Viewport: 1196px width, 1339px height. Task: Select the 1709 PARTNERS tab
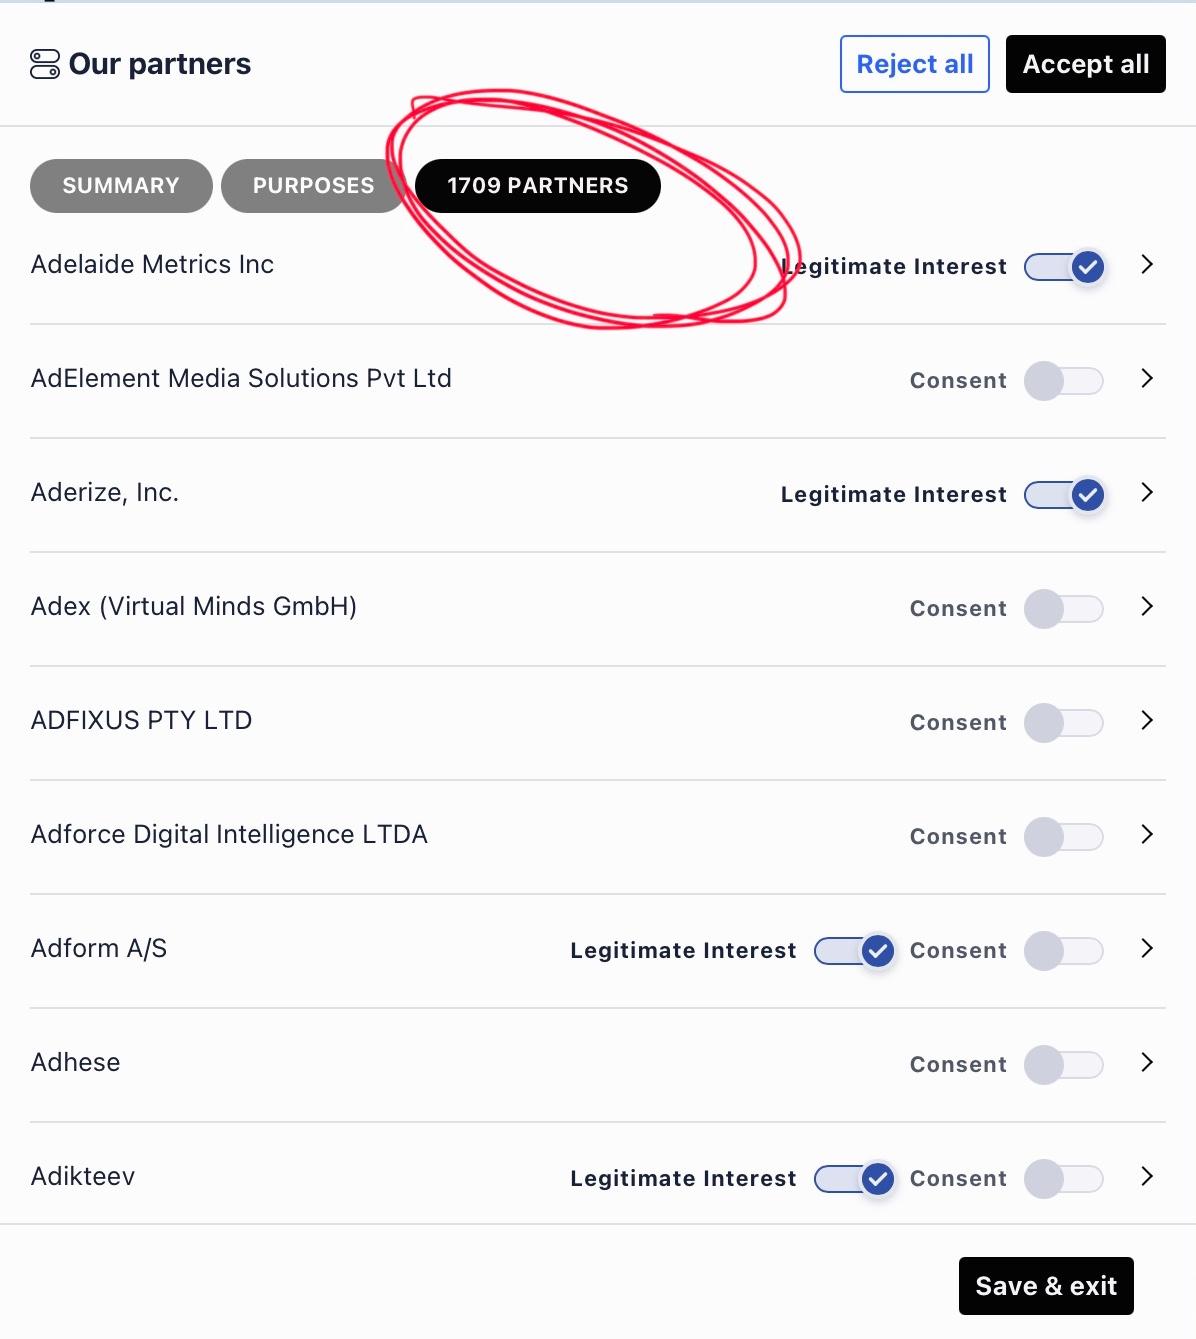pos(538,186)
